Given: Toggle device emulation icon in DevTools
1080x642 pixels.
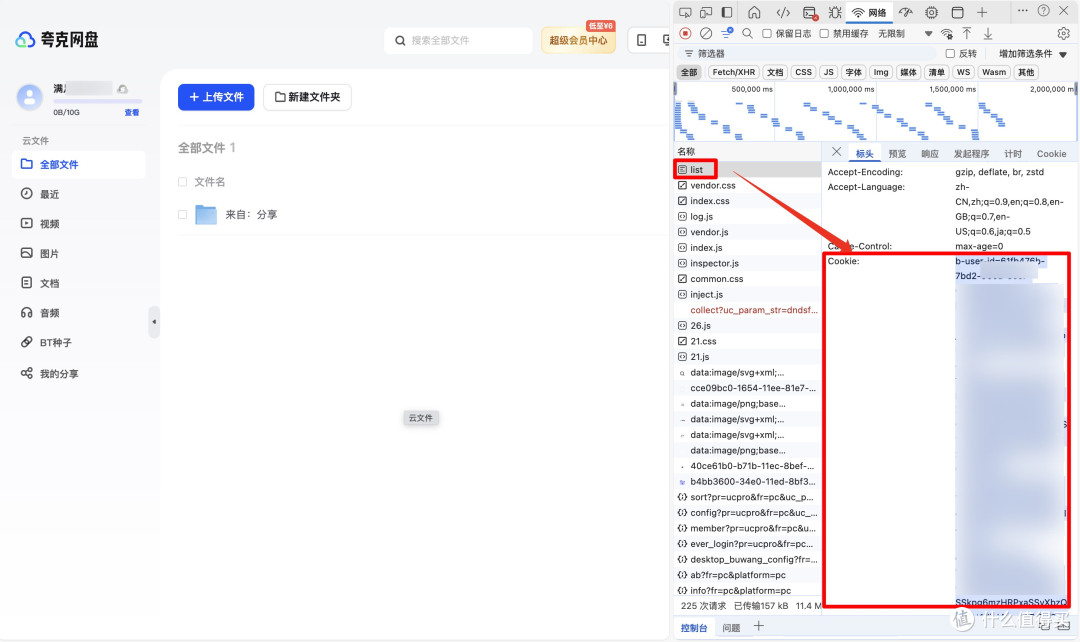Looking at the screenshot, I should click(706, 12).
